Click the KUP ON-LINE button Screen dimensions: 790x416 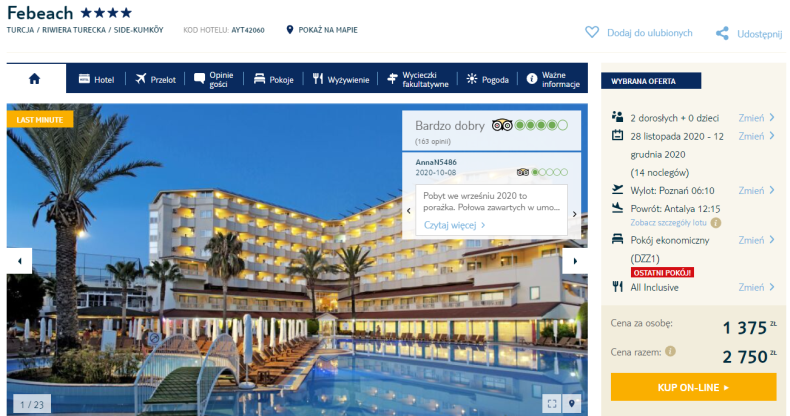tap(693, 387)
